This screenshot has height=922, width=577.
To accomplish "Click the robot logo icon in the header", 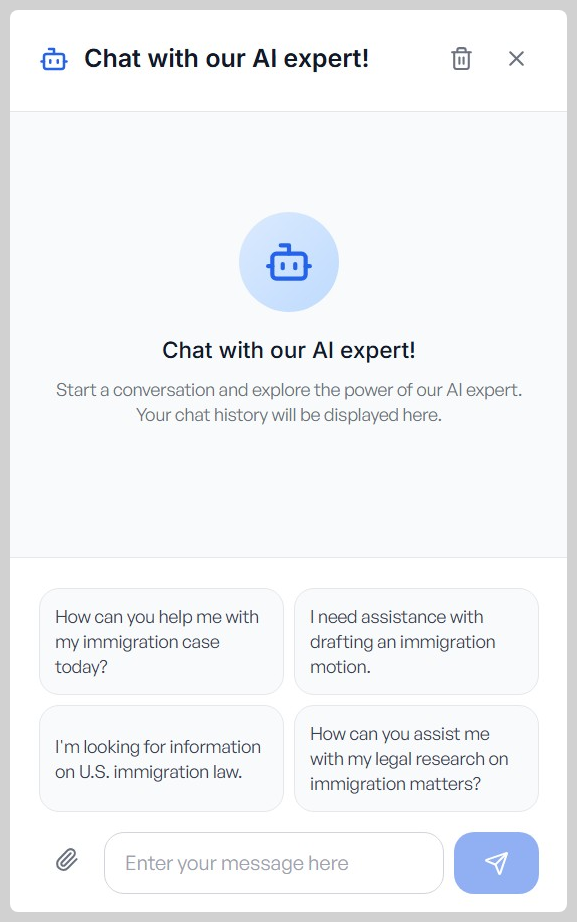I will pos(53,58).
